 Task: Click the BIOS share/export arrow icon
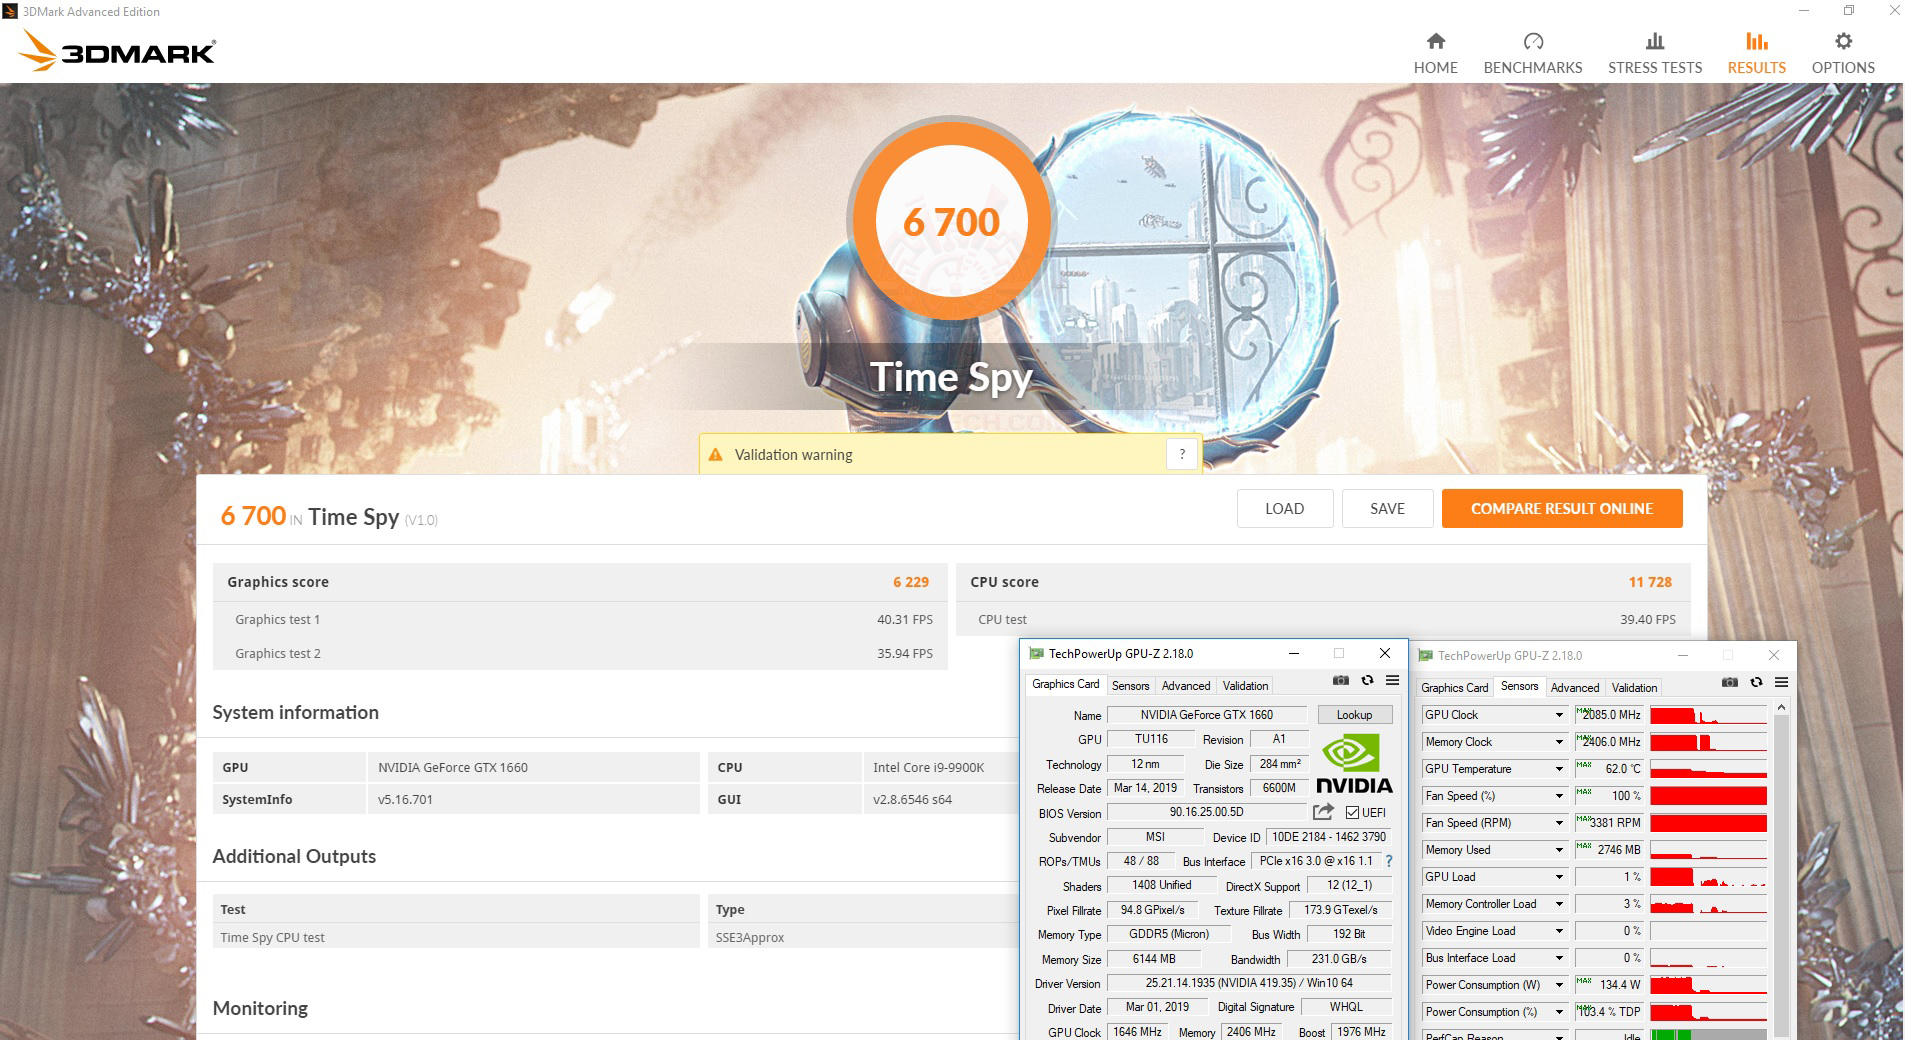tap(1323, 812)
